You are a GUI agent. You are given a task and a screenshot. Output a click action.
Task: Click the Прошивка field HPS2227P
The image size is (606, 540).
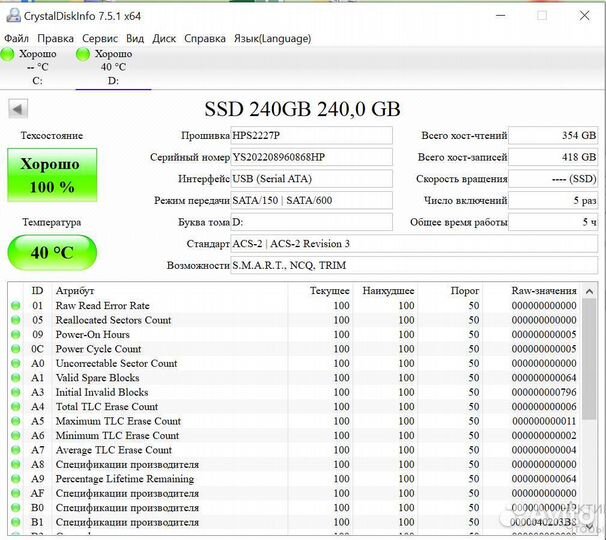pos(312,135)
